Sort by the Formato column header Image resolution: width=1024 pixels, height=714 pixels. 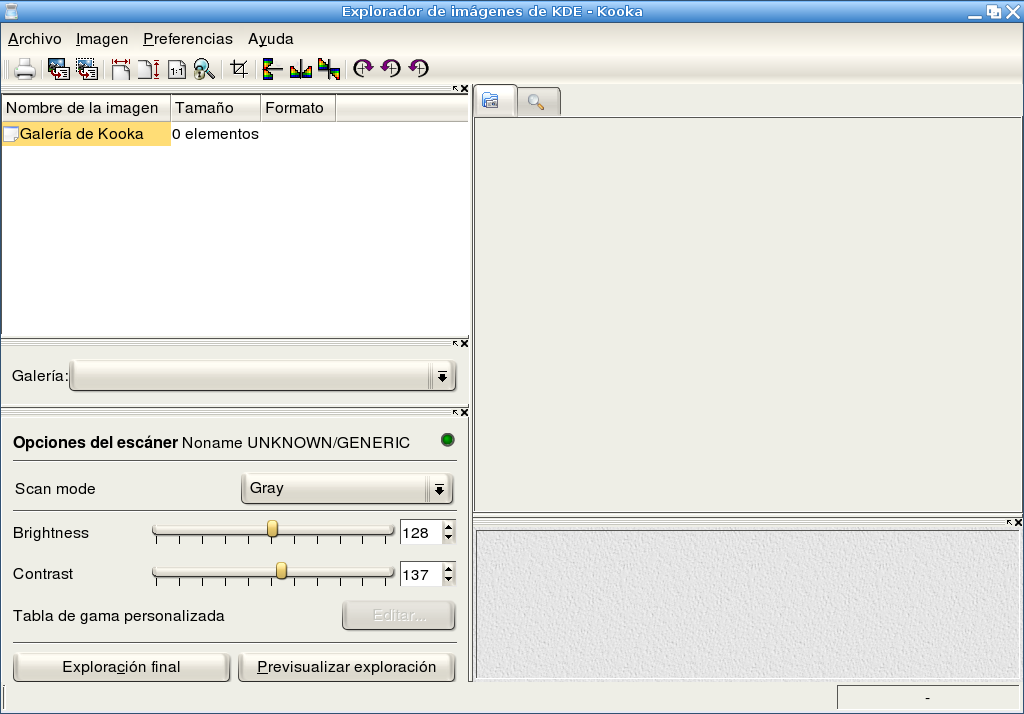click(298, 108)
